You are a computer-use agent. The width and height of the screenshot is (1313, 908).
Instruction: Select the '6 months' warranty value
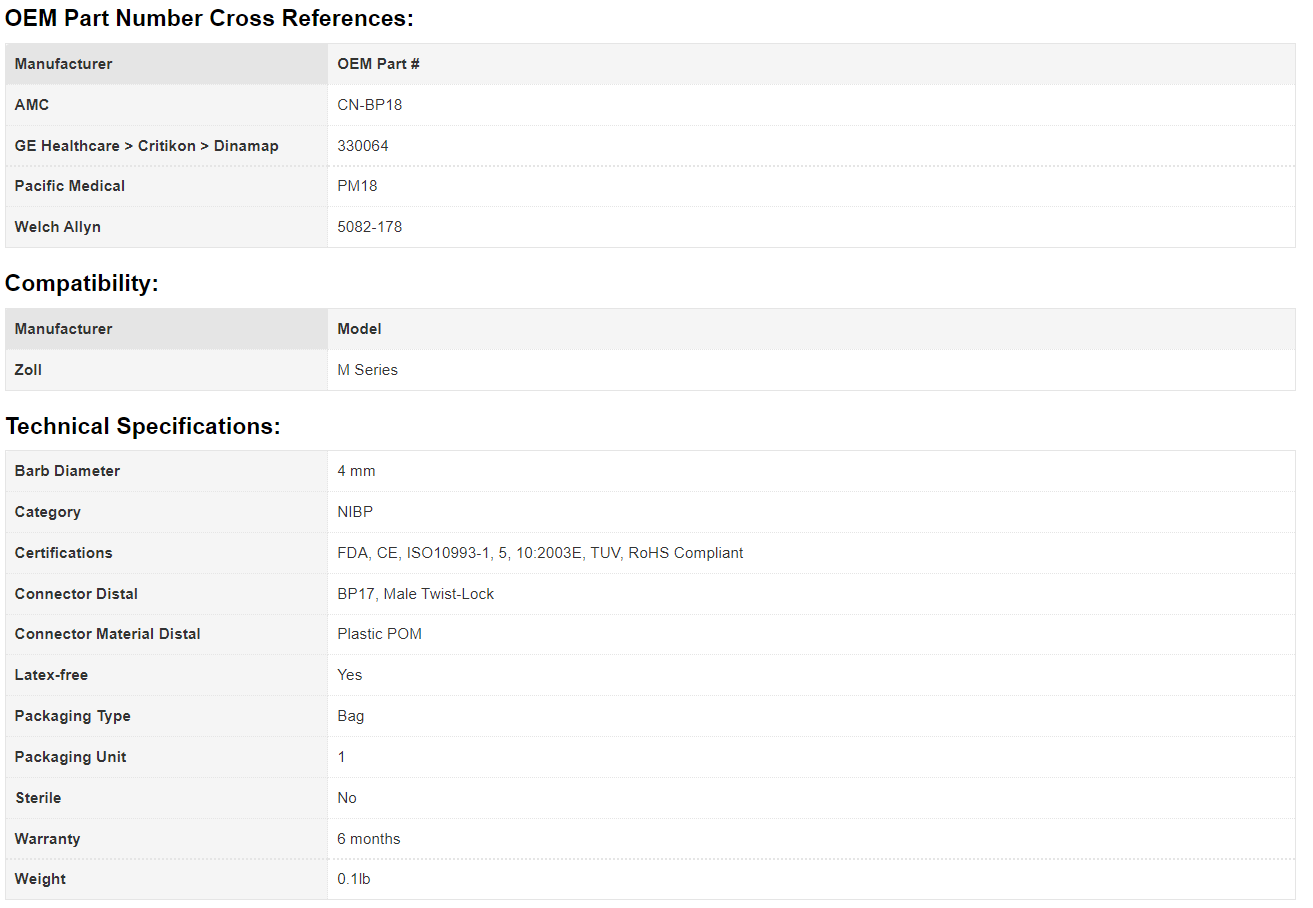pos(369,839)
